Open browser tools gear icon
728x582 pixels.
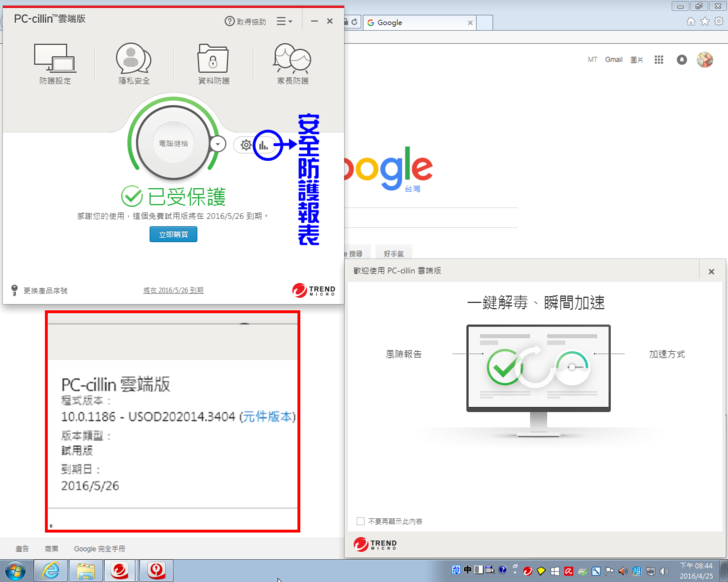click(719, 22)
